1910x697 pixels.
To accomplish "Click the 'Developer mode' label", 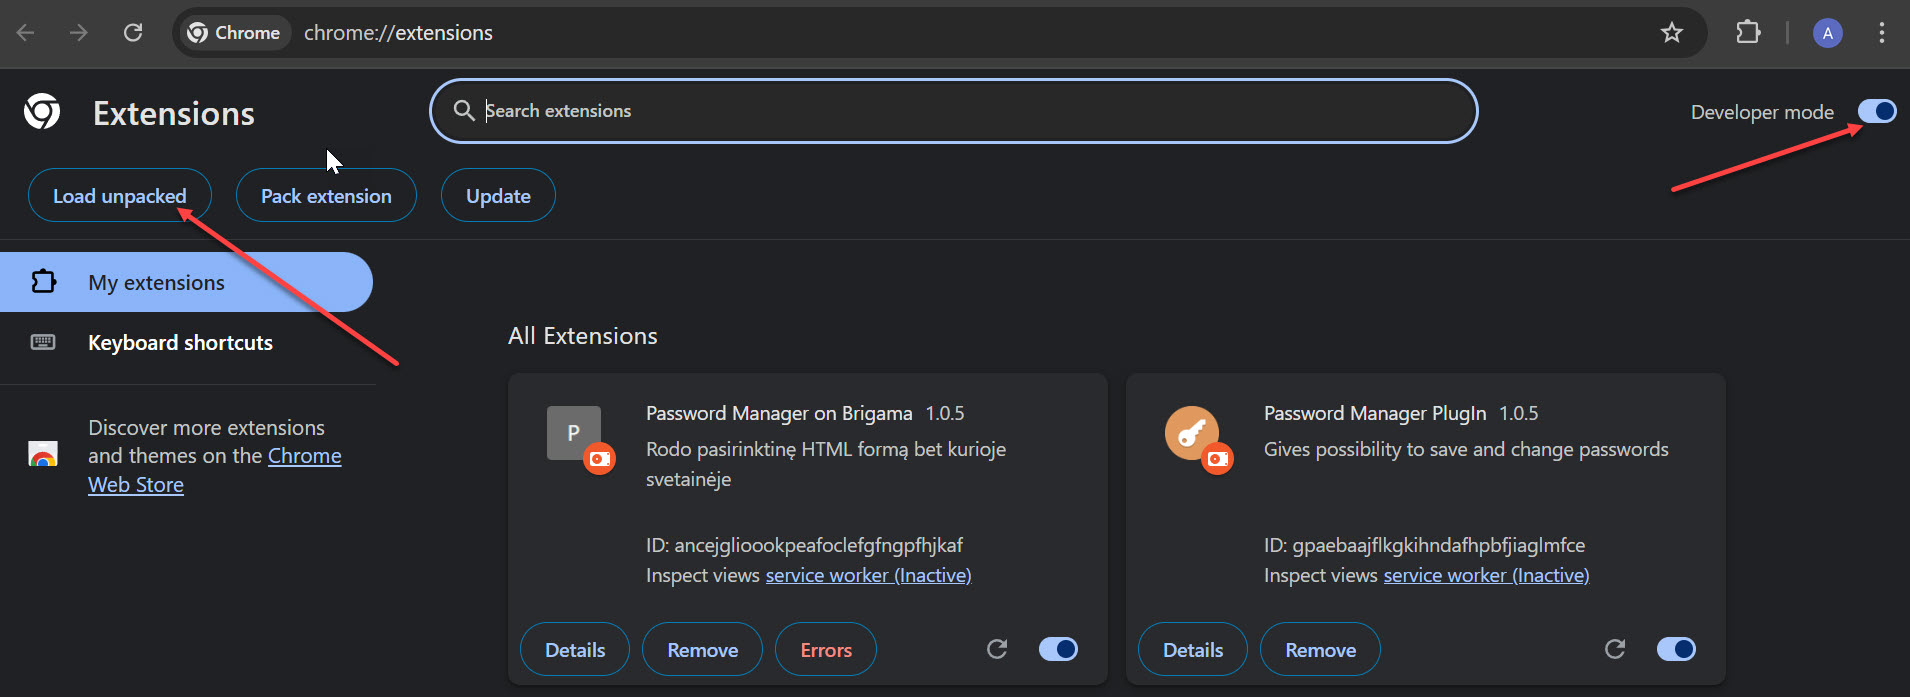I will (1762, 112).
